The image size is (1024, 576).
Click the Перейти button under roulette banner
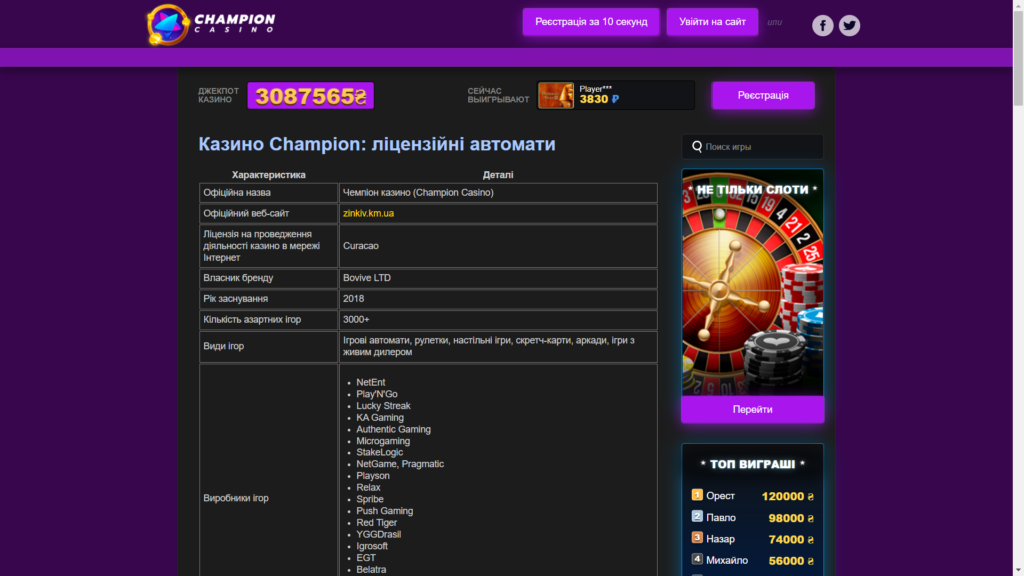coord(752,409)
